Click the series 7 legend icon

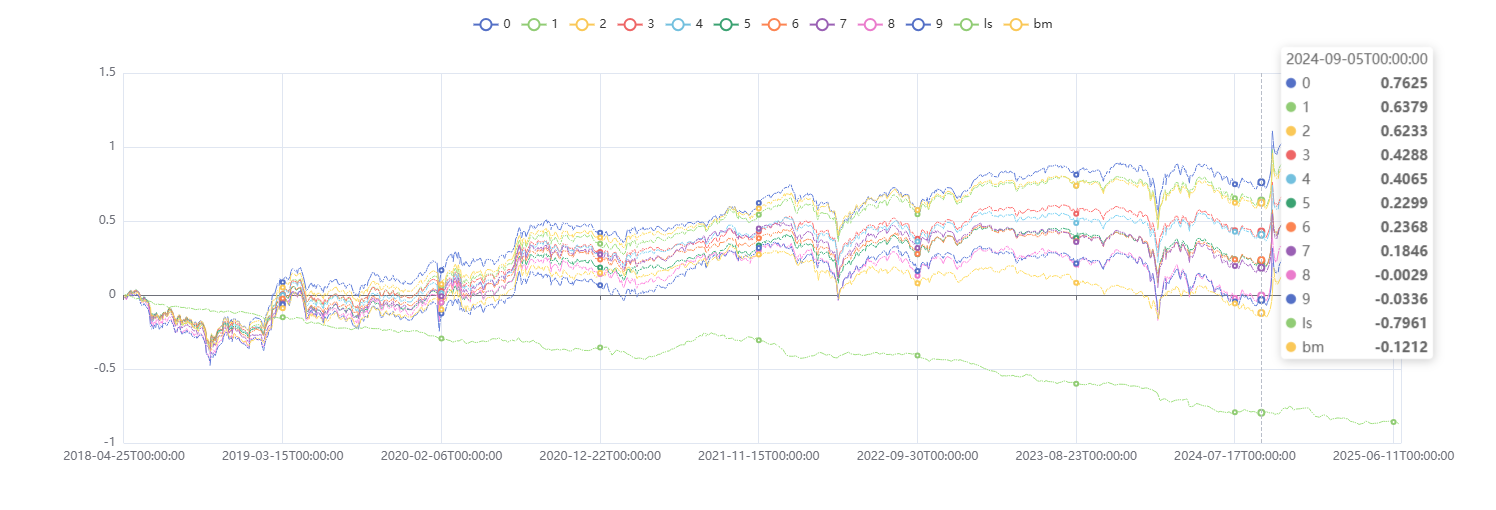[x=824, y=24]
